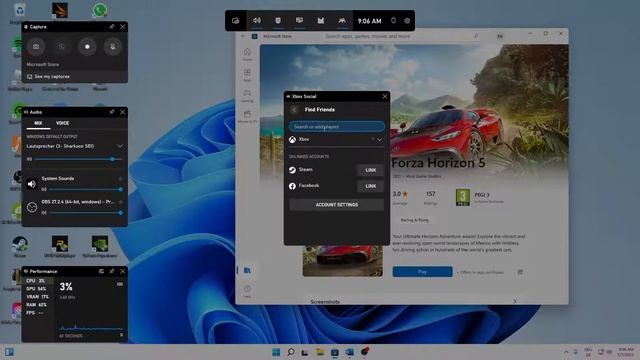Click the share icon beside Play
This screenshot has height=360, width=640.
[x=520, y=272]
